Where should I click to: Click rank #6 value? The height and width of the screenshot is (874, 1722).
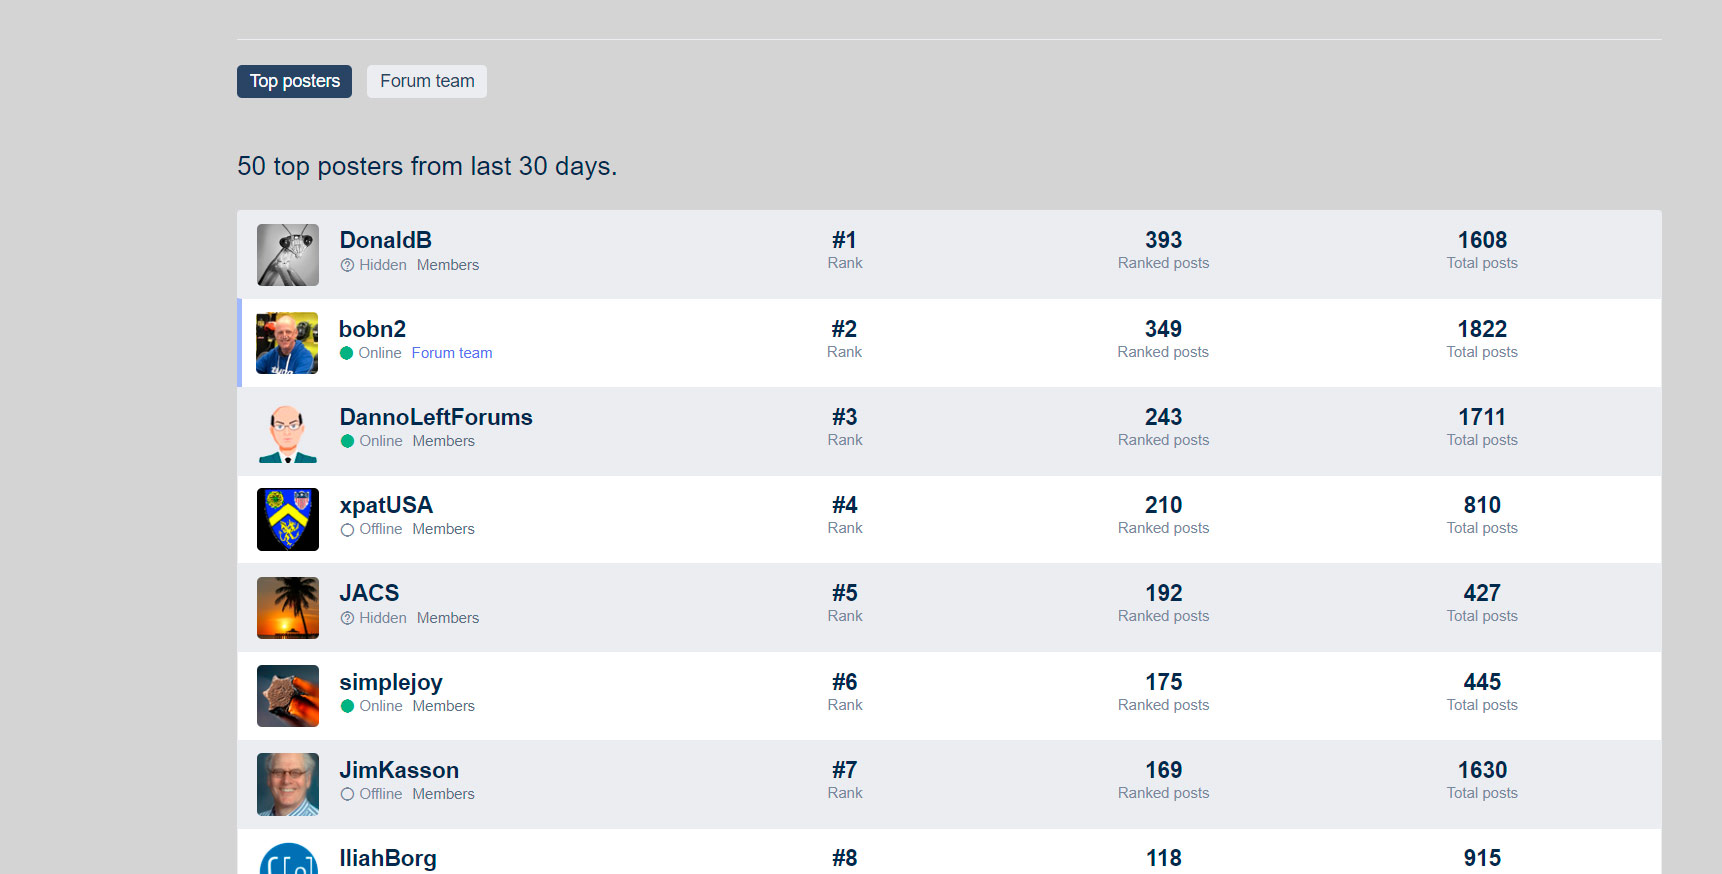click(x=845, y=682)
